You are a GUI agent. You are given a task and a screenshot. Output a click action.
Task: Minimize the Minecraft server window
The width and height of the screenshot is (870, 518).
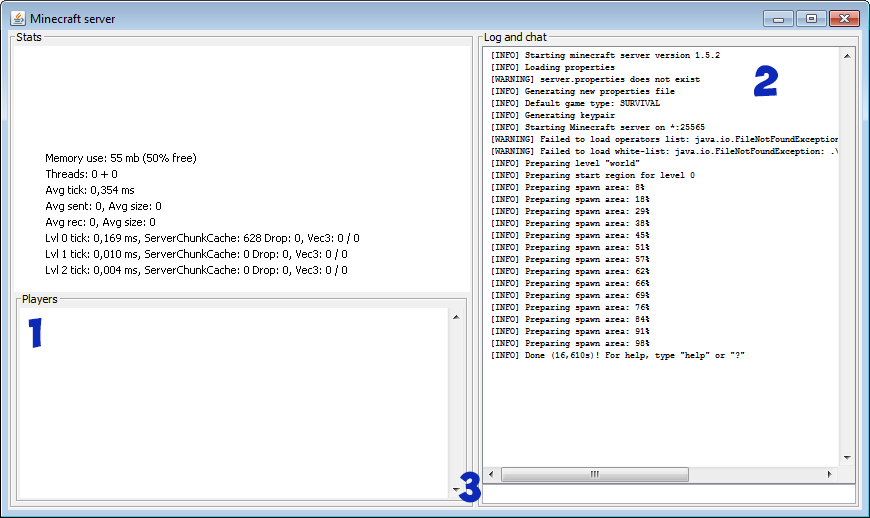[778, 19]
